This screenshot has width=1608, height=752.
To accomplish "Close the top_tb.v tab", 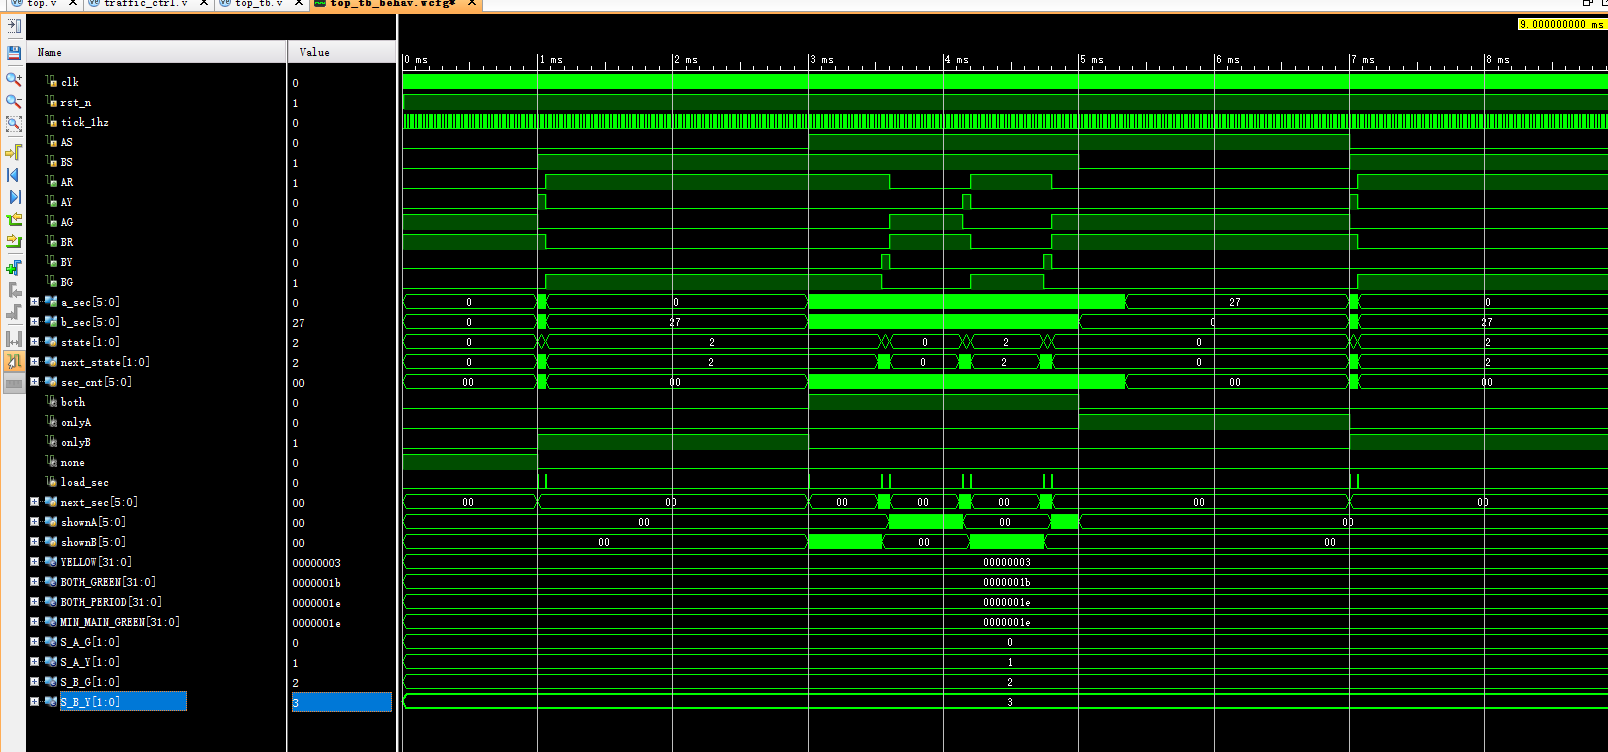I will [298, 4].
